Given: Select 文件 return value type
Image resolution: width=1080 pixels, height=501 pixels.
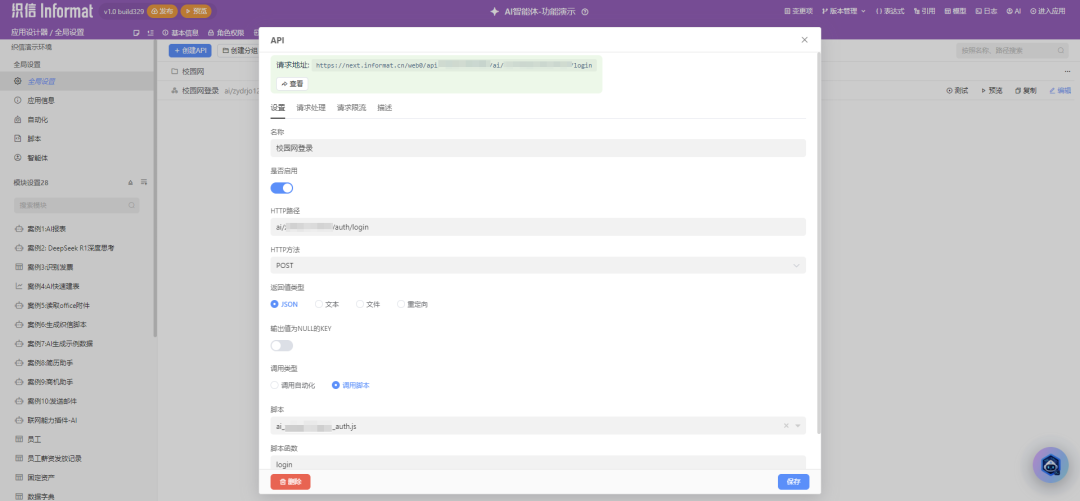Looking at the screenshot, I should click(368, 304).
